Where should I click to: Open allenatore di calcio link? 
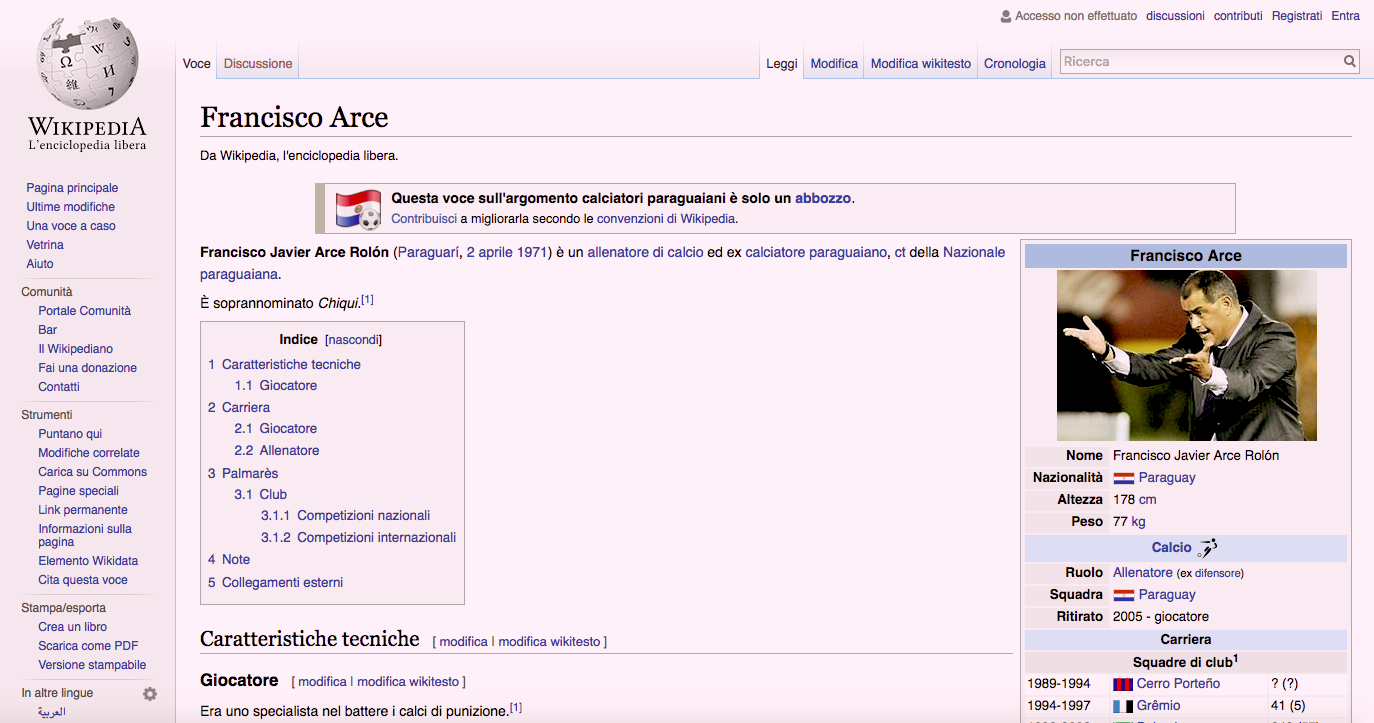[x=645, y=252]
